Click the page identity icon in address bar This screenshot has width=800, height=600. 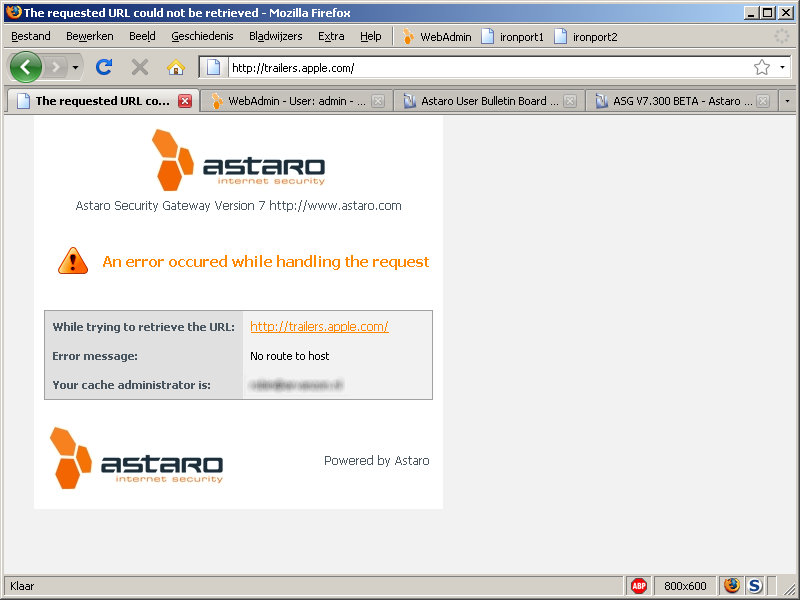coord(213,67)
